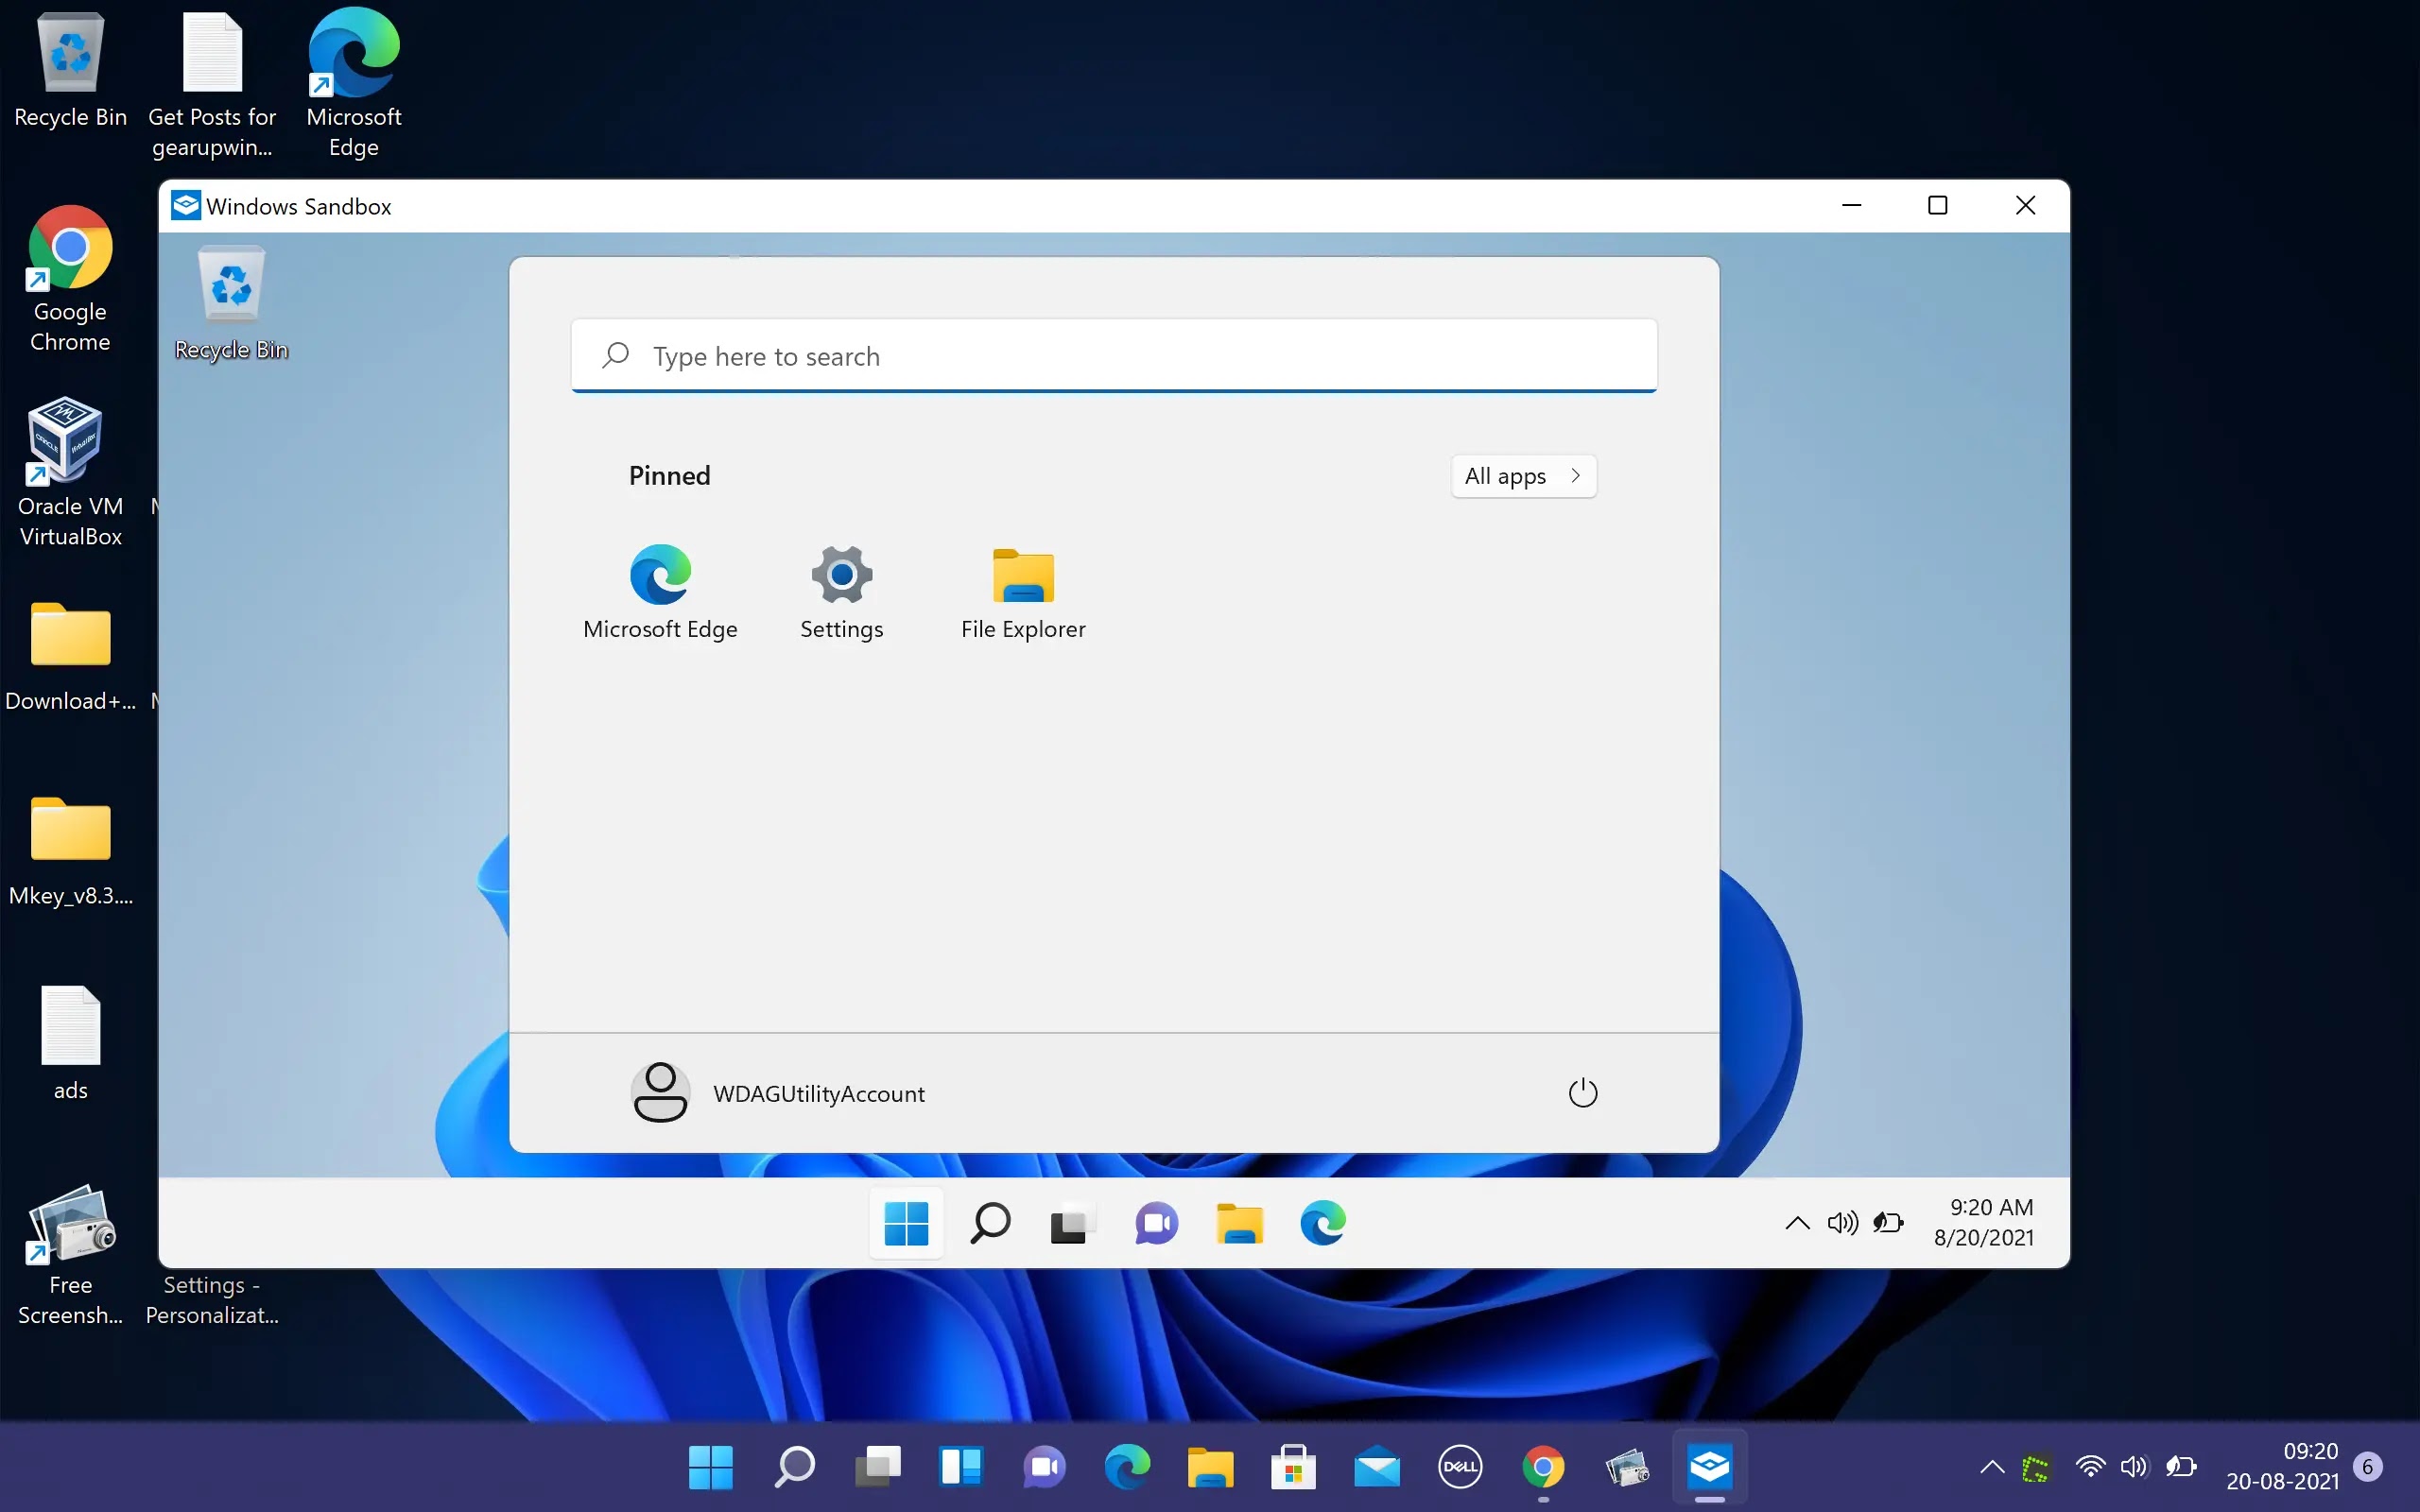Screen dimensions: 2420x1512
Task: Open Task View in sandbox taskbar
Action: (1071, 1223)
